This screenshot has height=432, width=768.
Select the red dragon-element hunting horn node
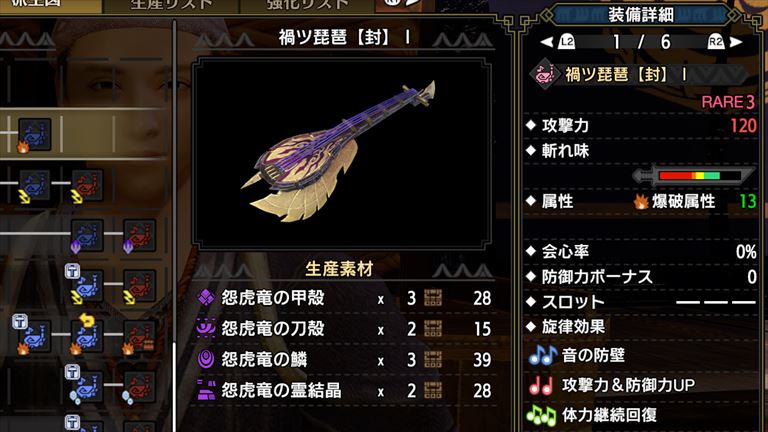[x=140, y=236]
